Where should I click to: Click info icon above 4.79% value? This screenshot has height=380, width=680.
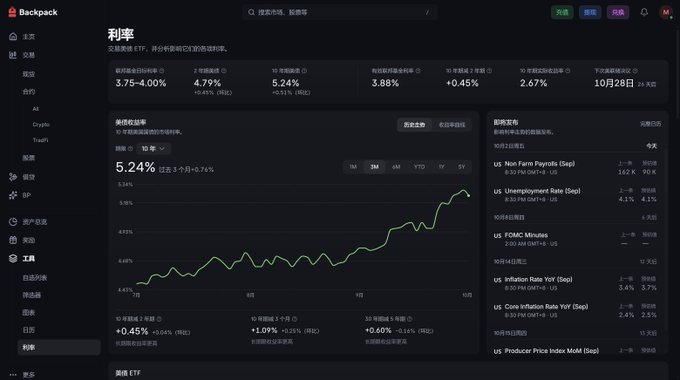(224, 71)
